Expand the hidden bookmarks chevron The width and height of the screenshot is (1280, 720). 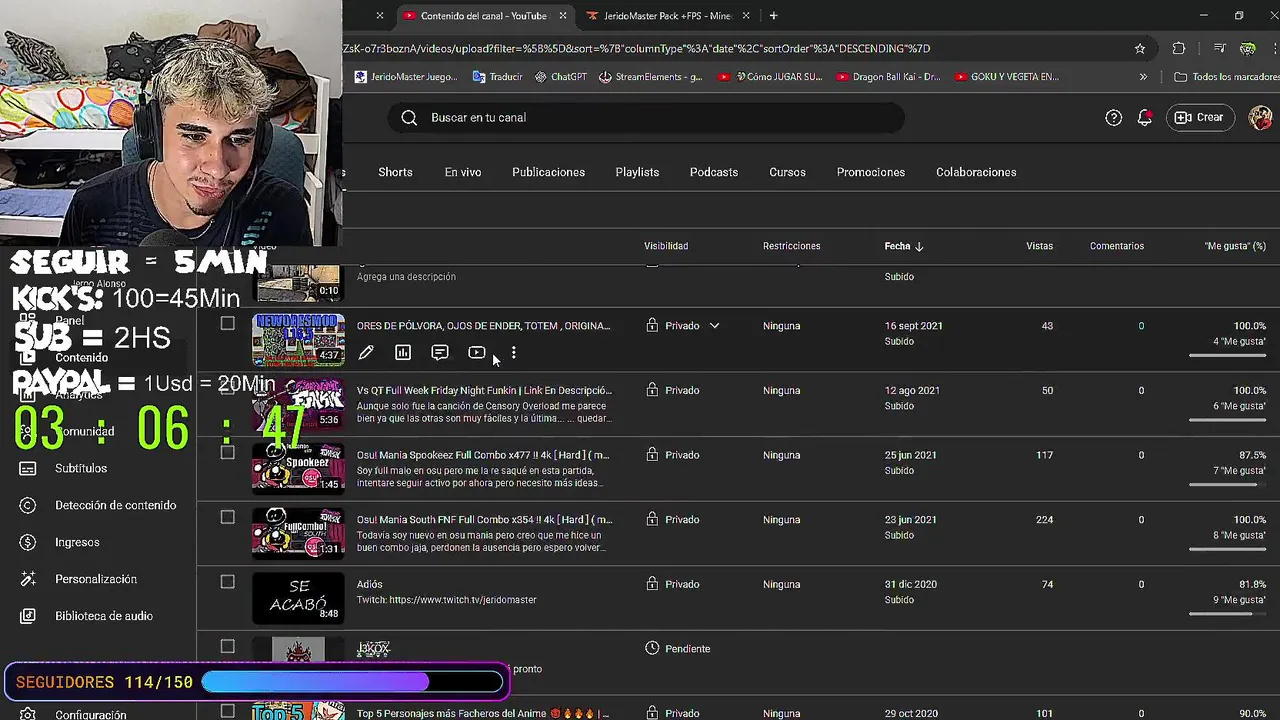[x=1143, y=77]
